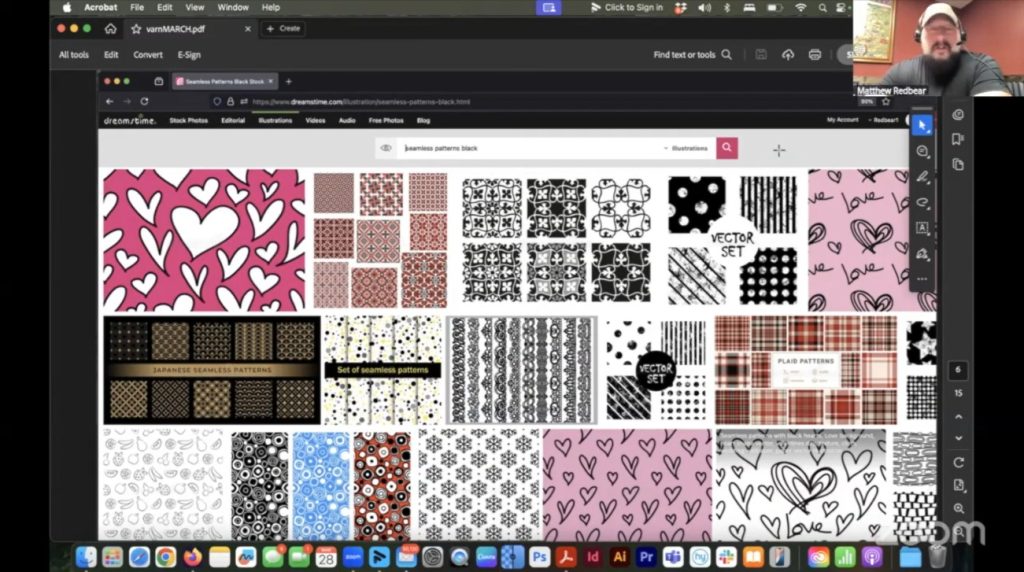Open Premiere Pro from the dock

tap(646, 557)
